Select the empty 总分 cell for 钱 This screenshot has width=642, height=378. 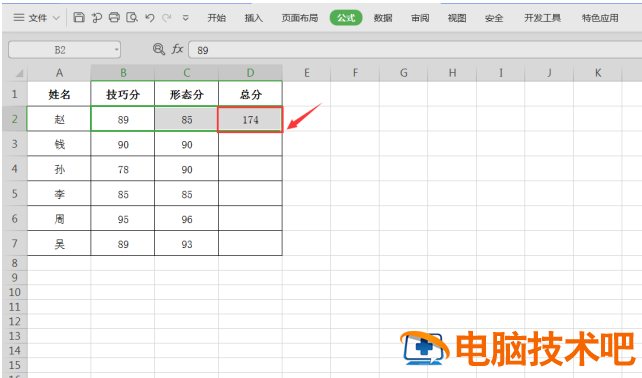[x=250, y=144]
